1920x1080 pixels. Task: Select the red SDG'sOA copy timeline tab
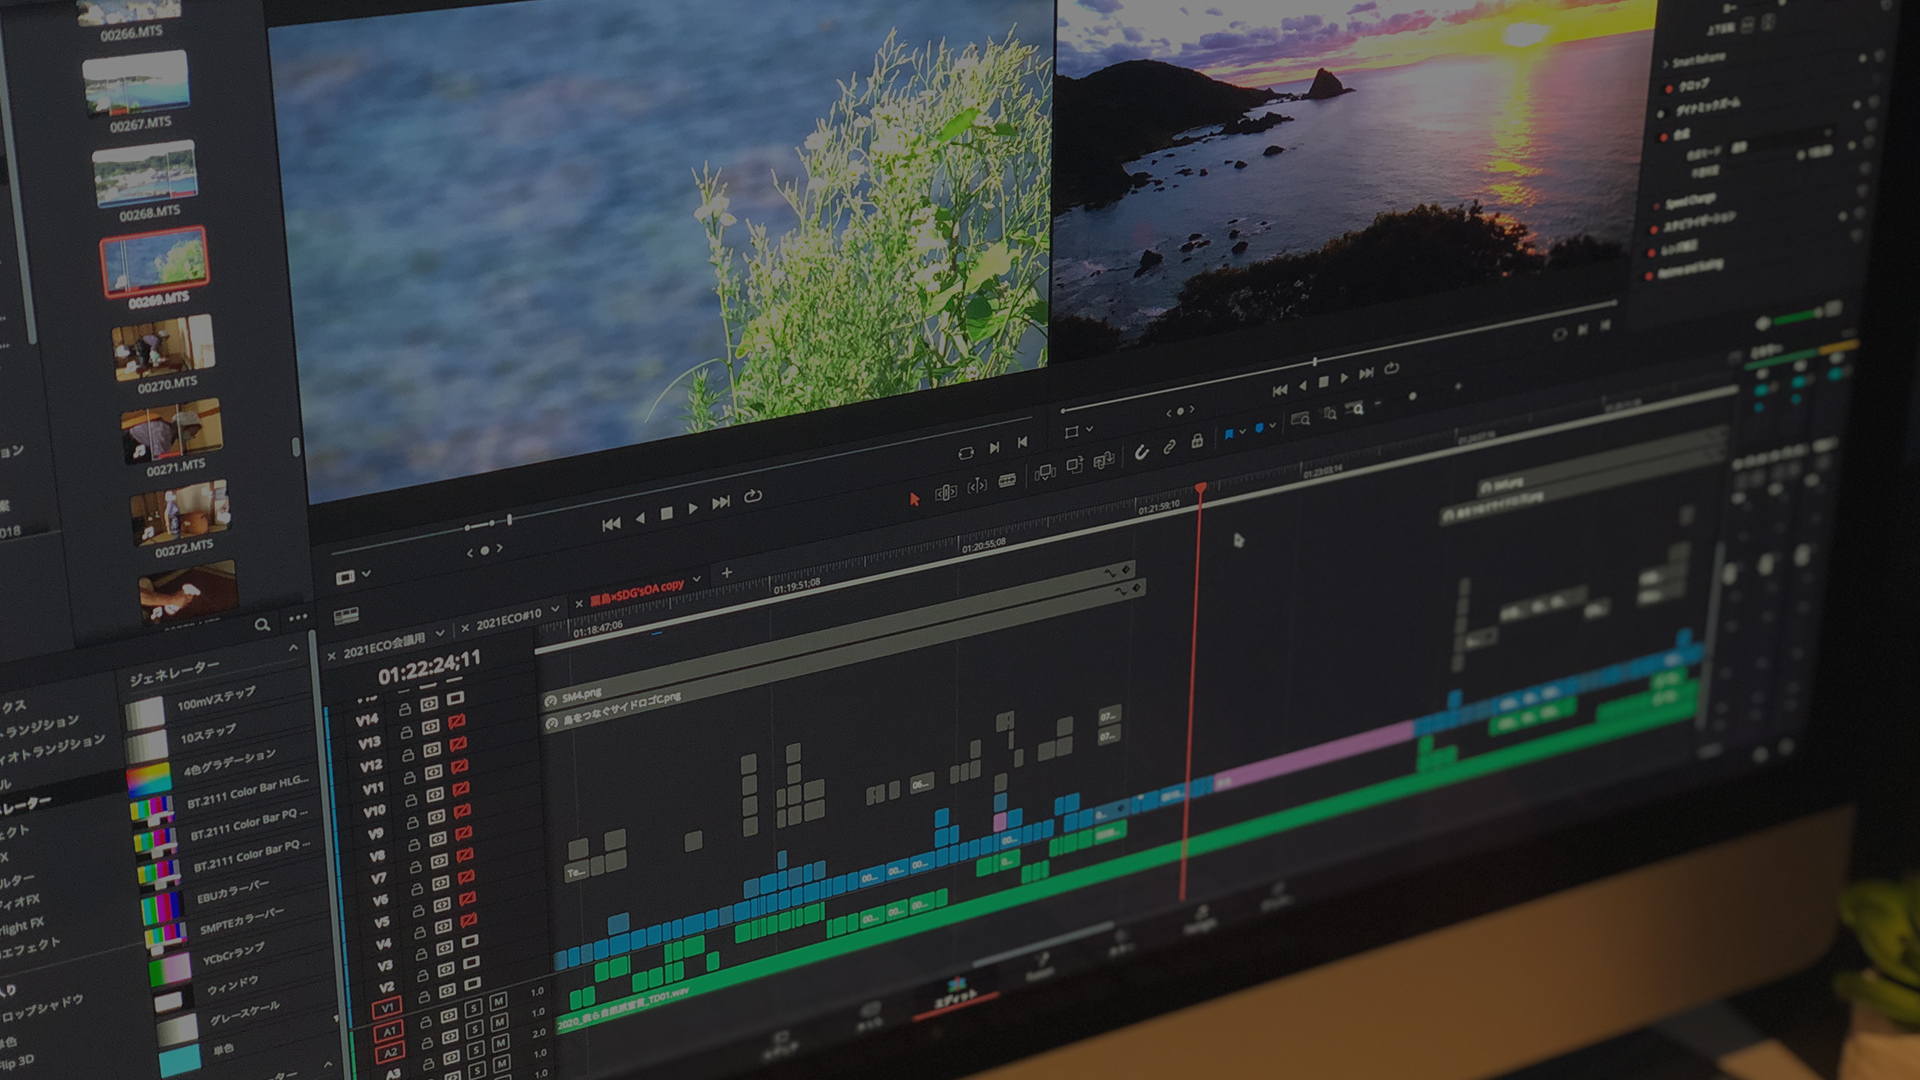(637, 592)
